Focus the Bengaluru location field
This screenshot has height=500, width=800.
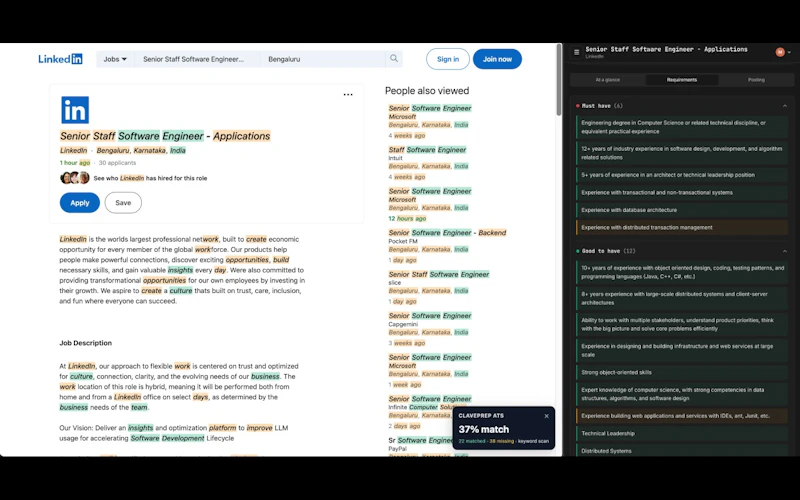tap(323, 59)
